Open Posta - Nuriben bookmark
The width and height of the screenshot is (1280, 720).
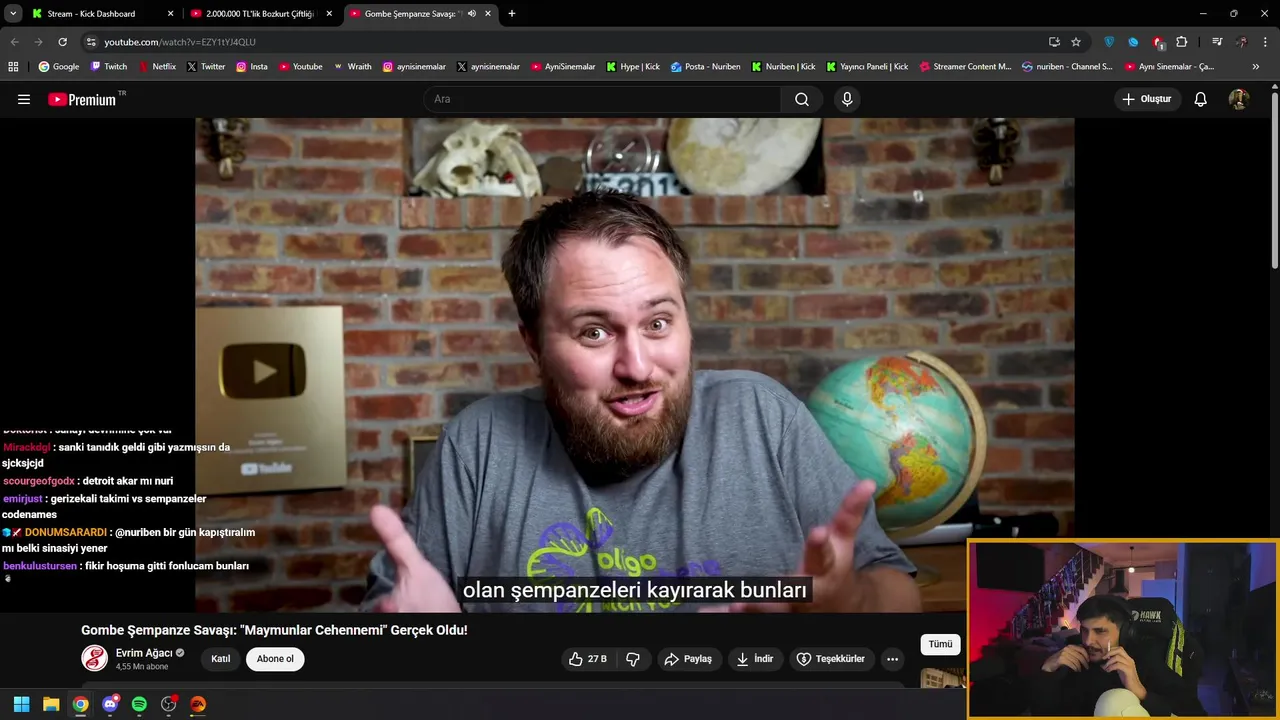pyautogui.click(x=706, y=67)
